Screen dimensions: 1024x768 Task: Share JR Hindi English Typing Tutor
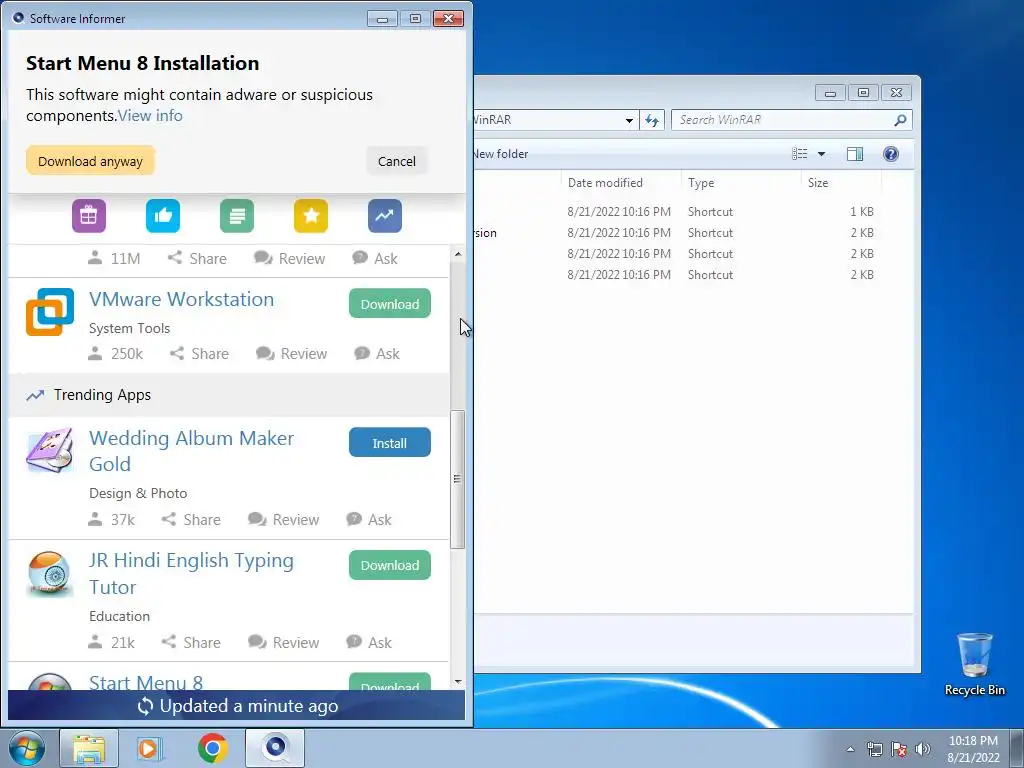click(x=191, y=643)
